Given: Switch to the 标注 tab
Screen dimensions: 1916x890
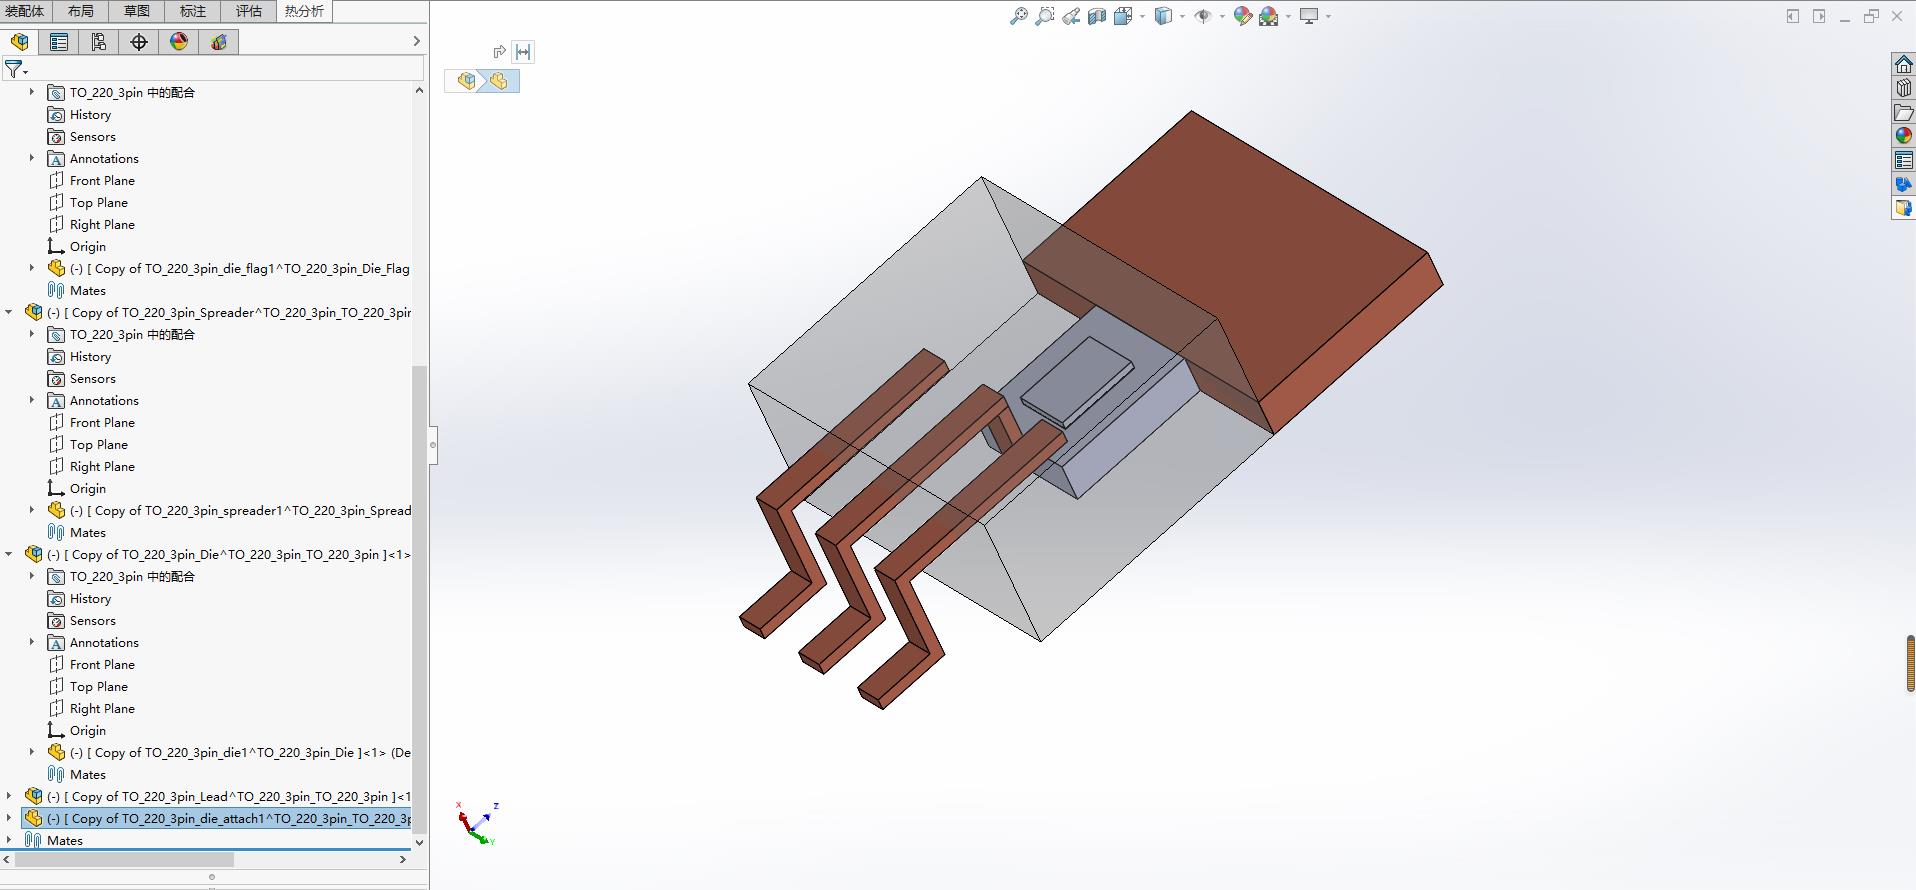Looking at the screenshot, I should [x=192, y=11].
